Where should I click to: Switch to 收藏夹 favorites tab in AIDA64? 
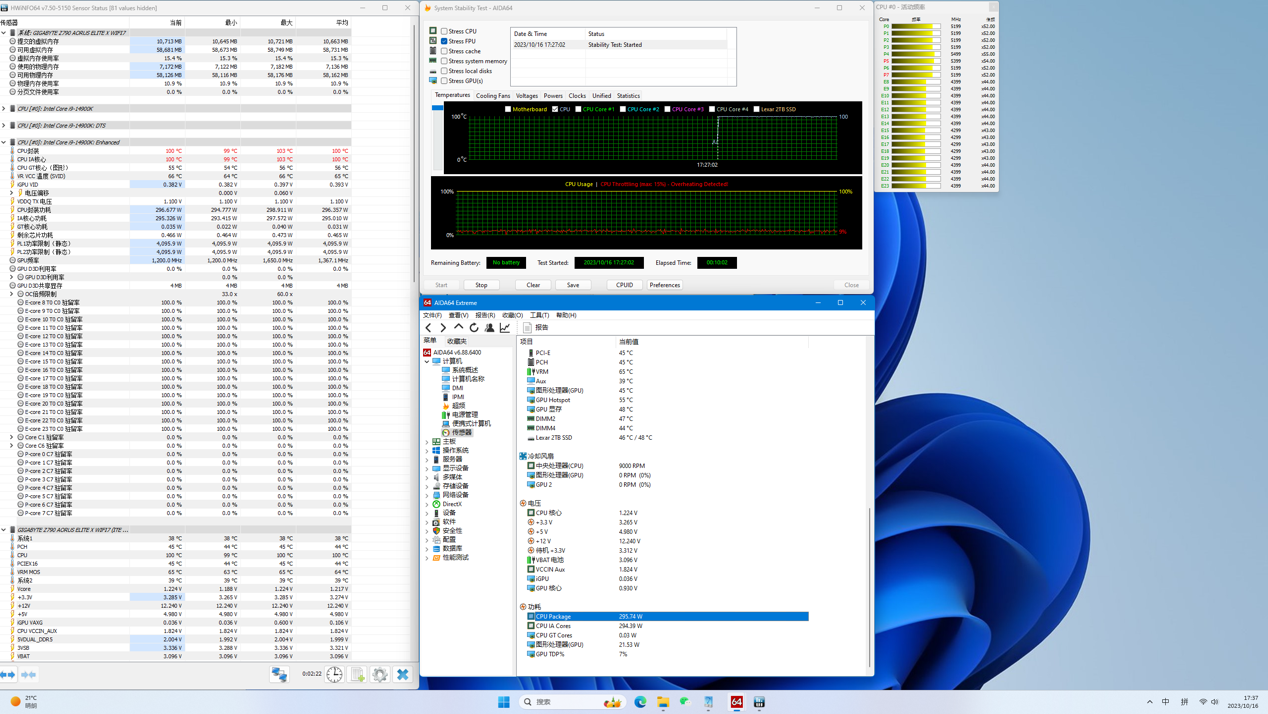point(456,341)
